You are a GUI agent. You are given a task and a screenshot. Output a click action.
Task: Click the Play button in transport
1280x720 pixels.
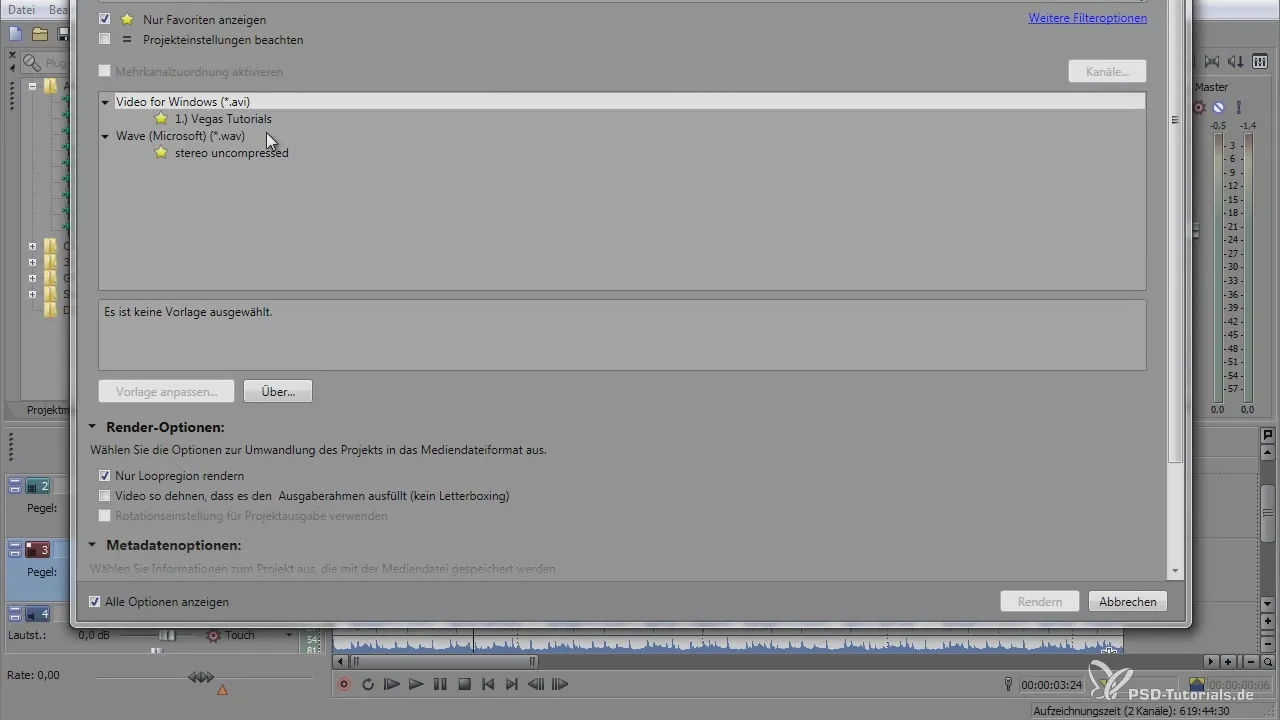pos(416,685)
